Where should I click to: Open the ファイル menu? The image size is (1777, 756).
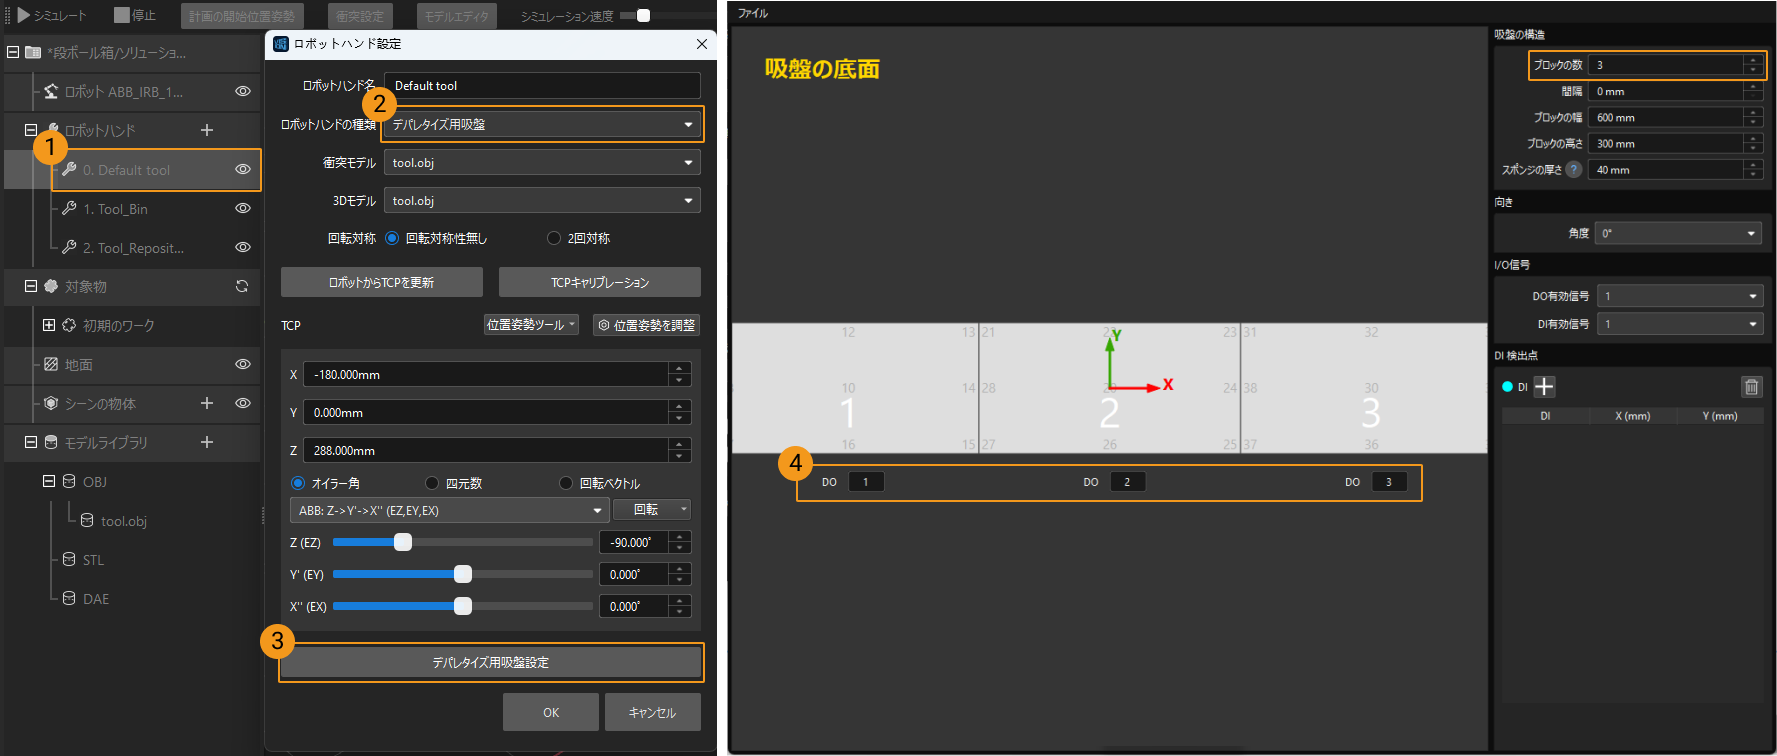pyautogui.click(x=752, y=13)
